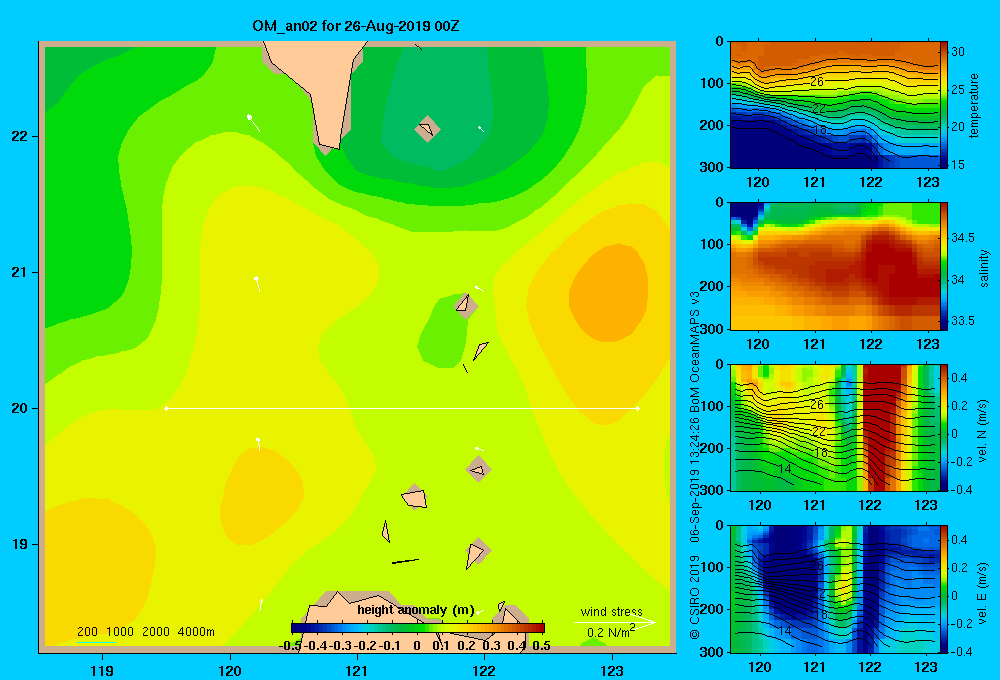1000x680 pixels.
Task: Click the '200 1000 2000 4000m' depth legend
Action: [145, 632]
